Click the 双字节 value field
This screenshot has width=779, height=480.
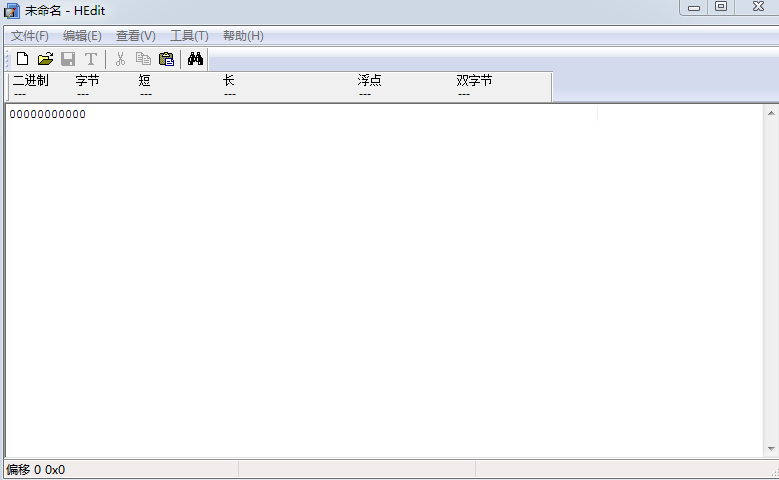[464, 94]
